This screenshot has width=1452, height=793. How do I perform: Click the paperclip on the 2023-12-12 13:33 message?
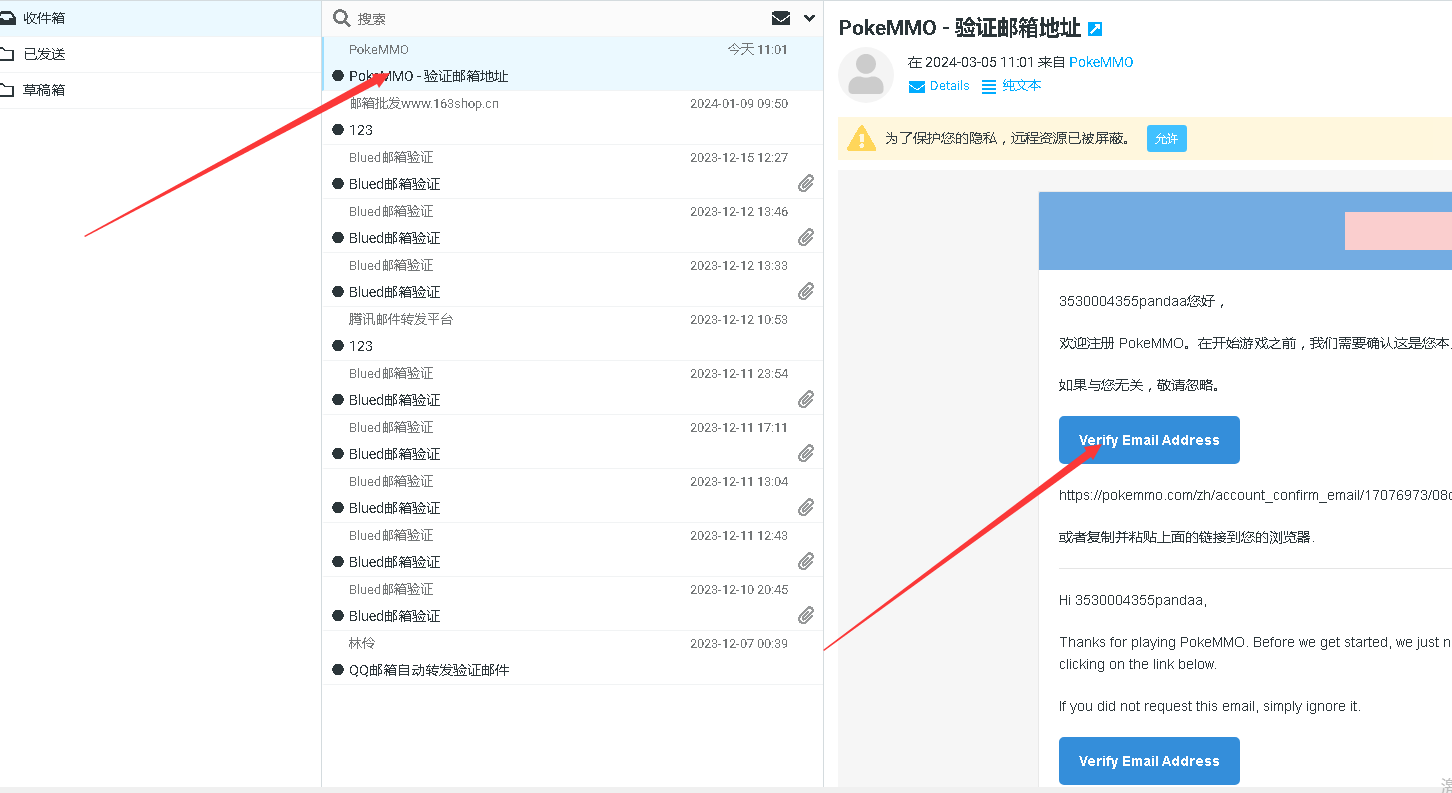tap(806, 291)
